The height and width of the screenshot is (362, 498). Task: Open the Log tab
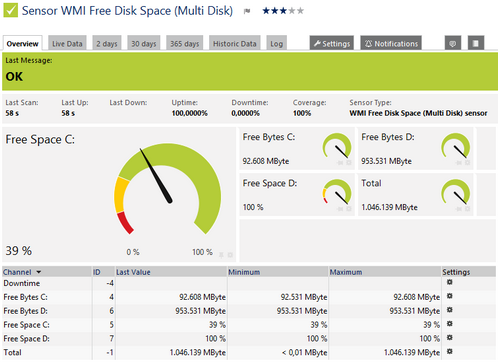click(x=276, y=43)
